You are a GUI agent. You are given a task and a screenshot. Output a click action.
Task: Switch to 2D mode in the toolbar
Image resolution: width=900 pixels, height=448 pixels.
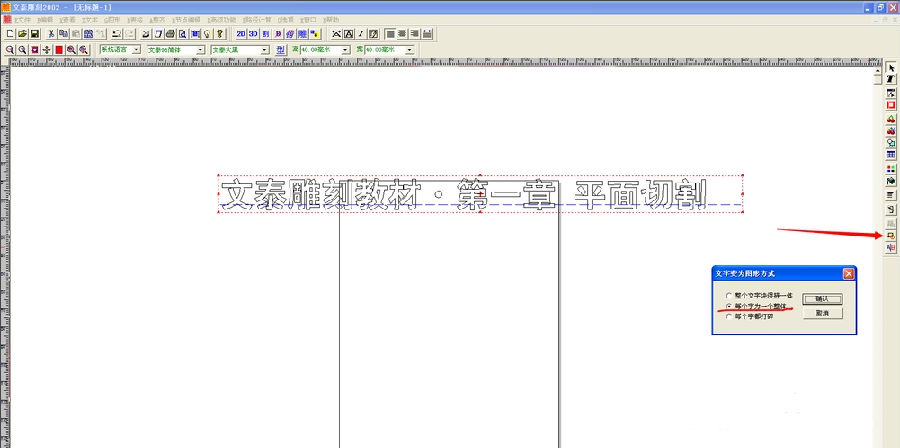(241, 34)
